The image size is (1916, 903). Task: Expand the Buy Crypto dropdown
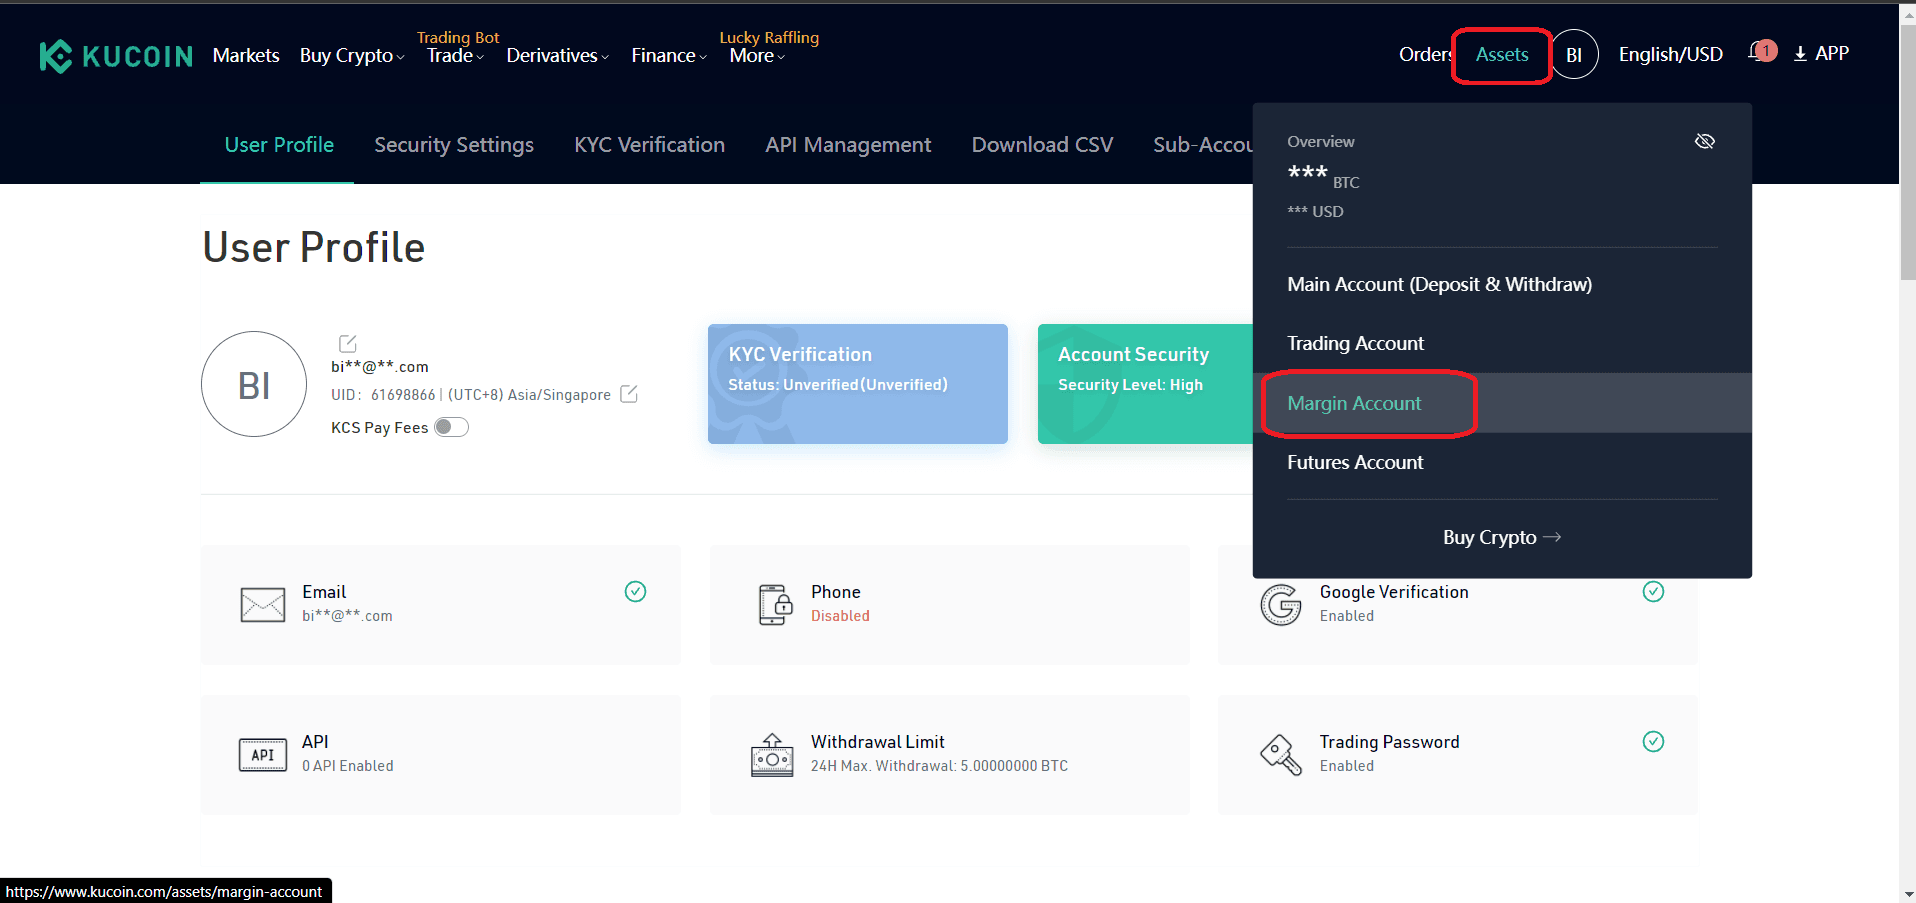(352, 56)
